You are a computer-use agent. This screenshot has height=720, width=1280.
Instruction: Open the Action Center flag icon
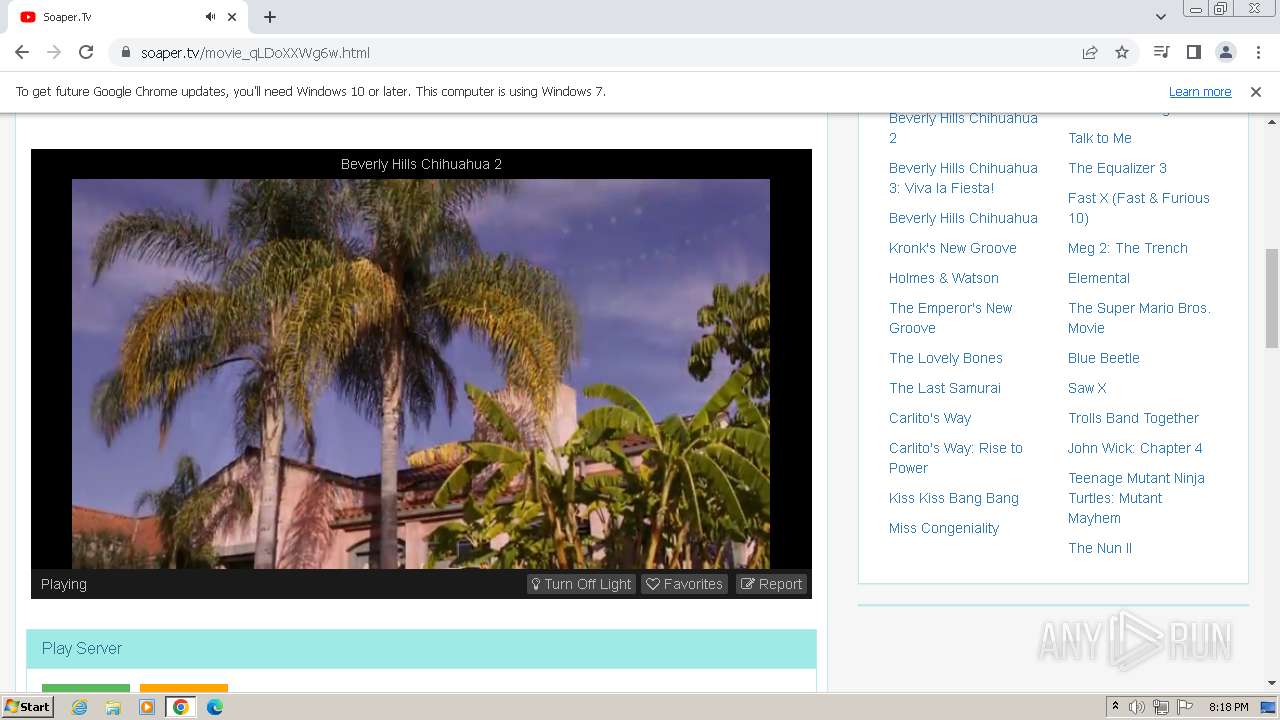pyautogui.click(x=1185, y=707)
